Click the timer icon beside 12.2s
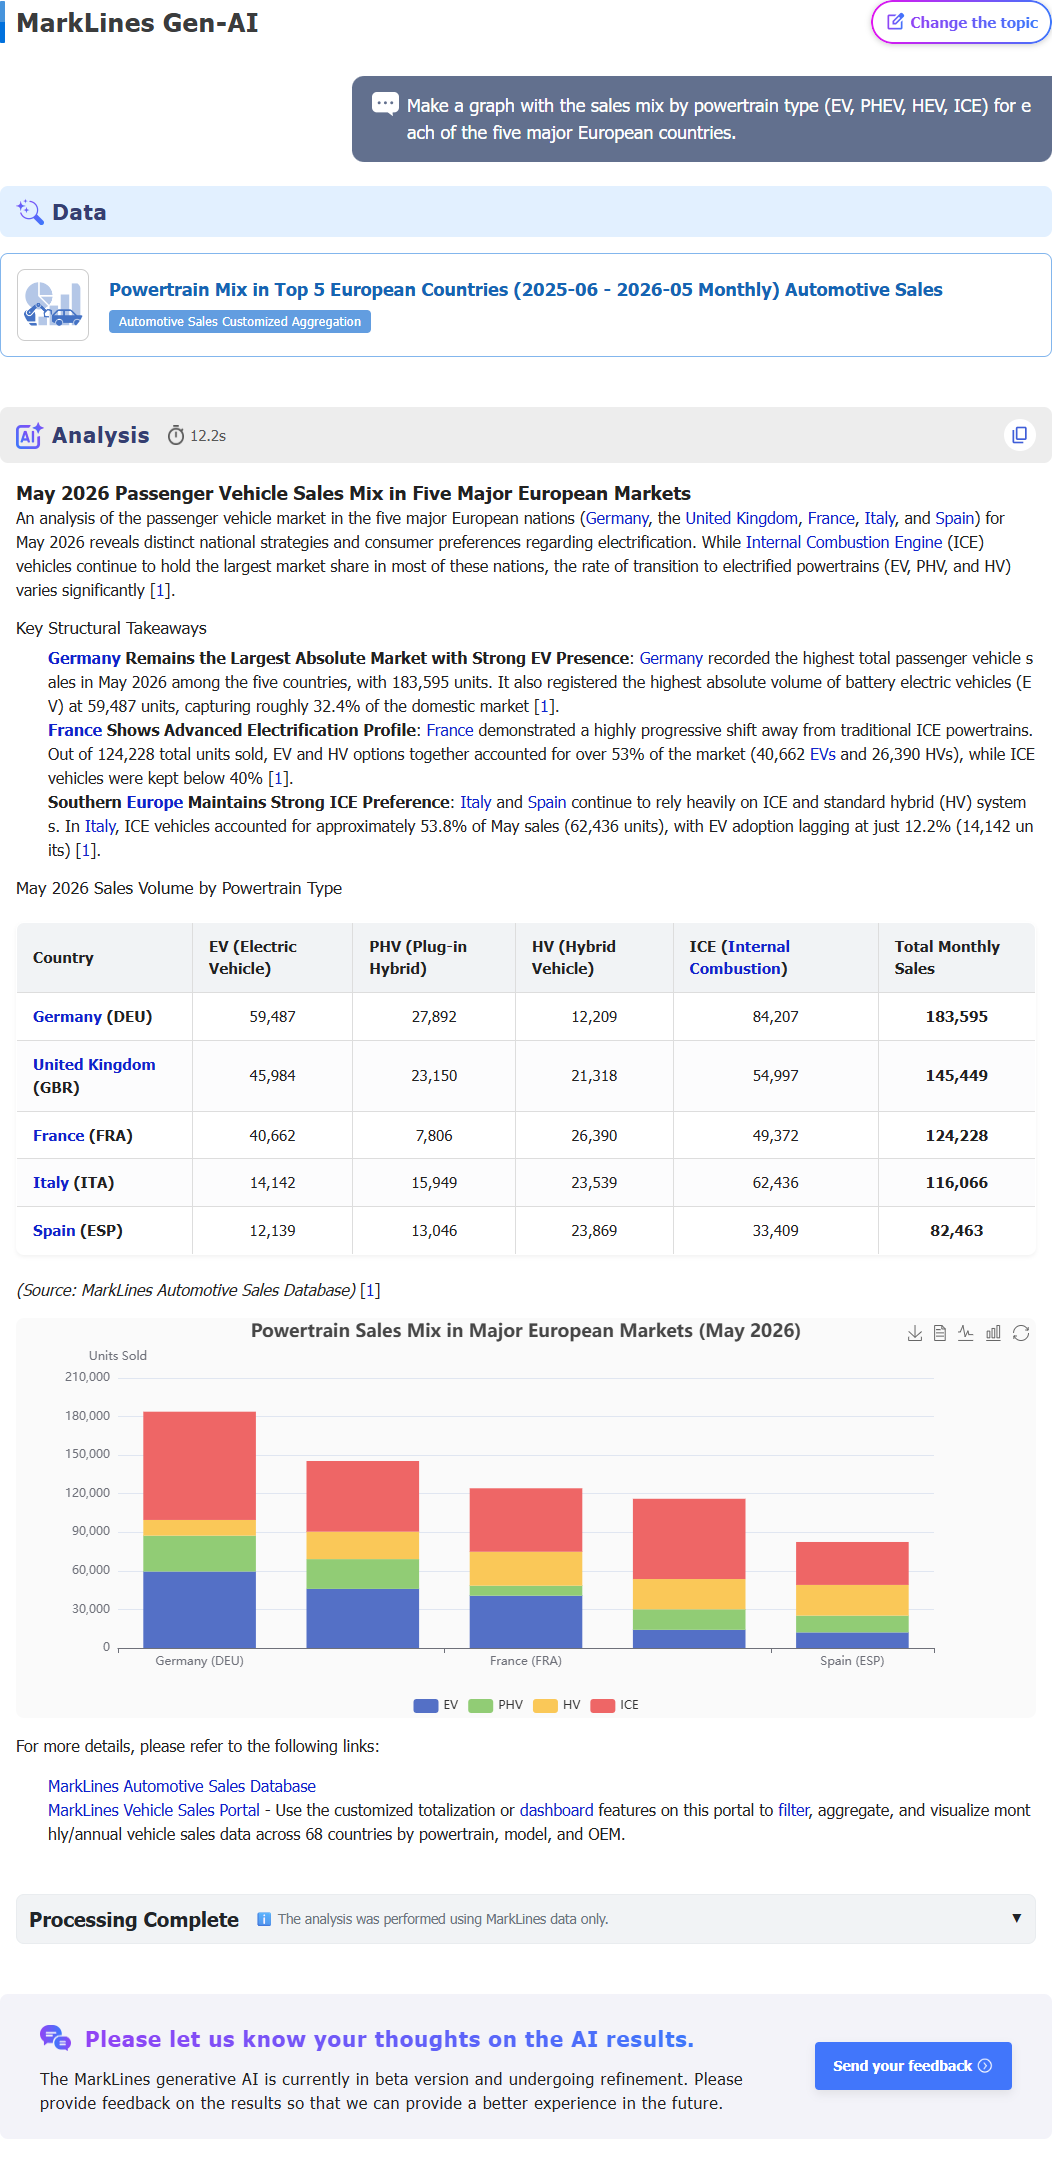Viewport: 1052px width, 2167px height. [x=176, y=435]
